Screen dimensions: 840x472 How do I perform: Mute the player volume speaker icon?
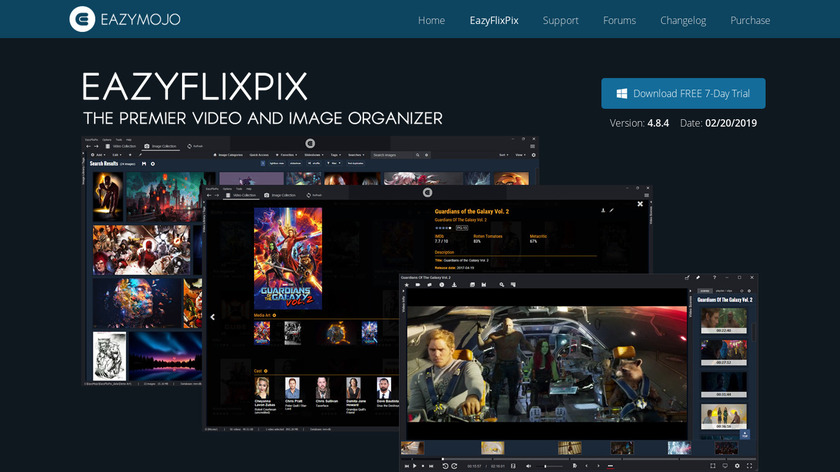point(528,466)
